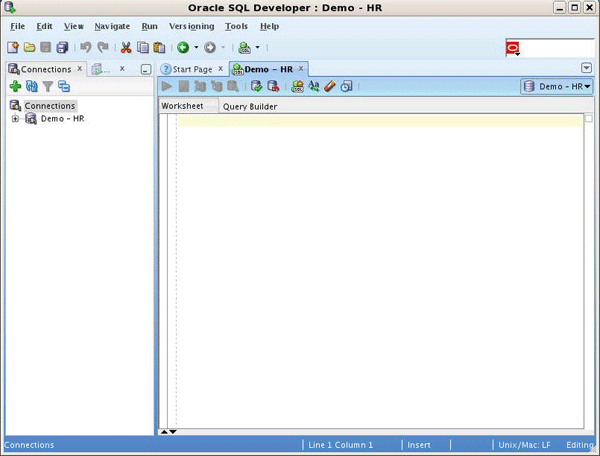
Task: Click into the search field top right
Action: coord(556,49)
